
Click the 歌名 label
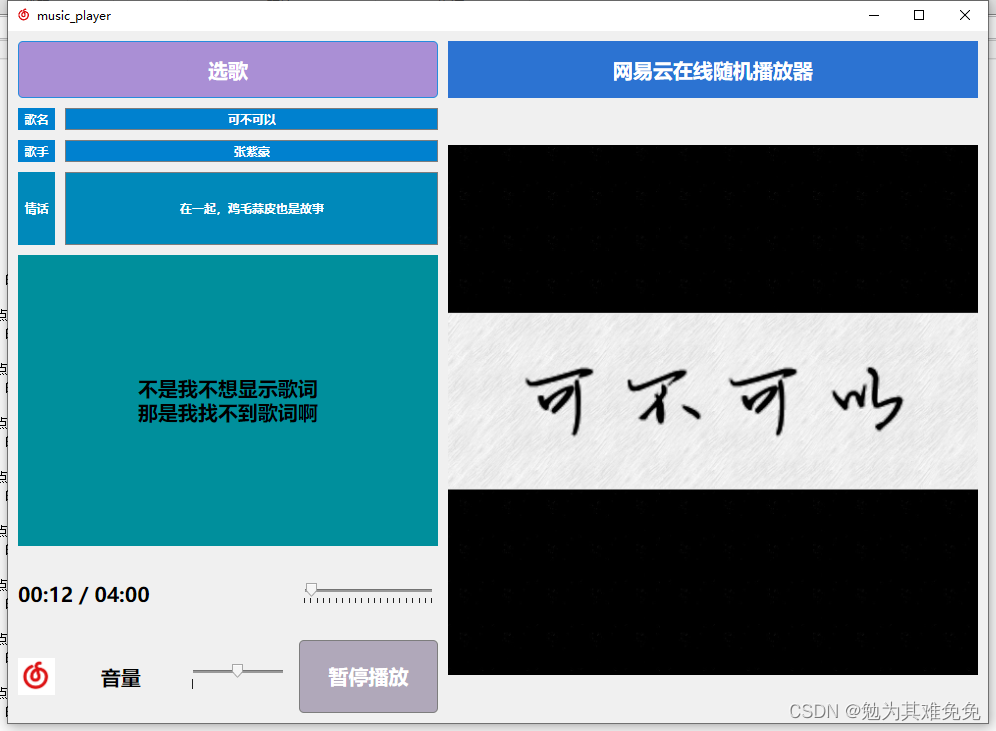click(36, 119)
